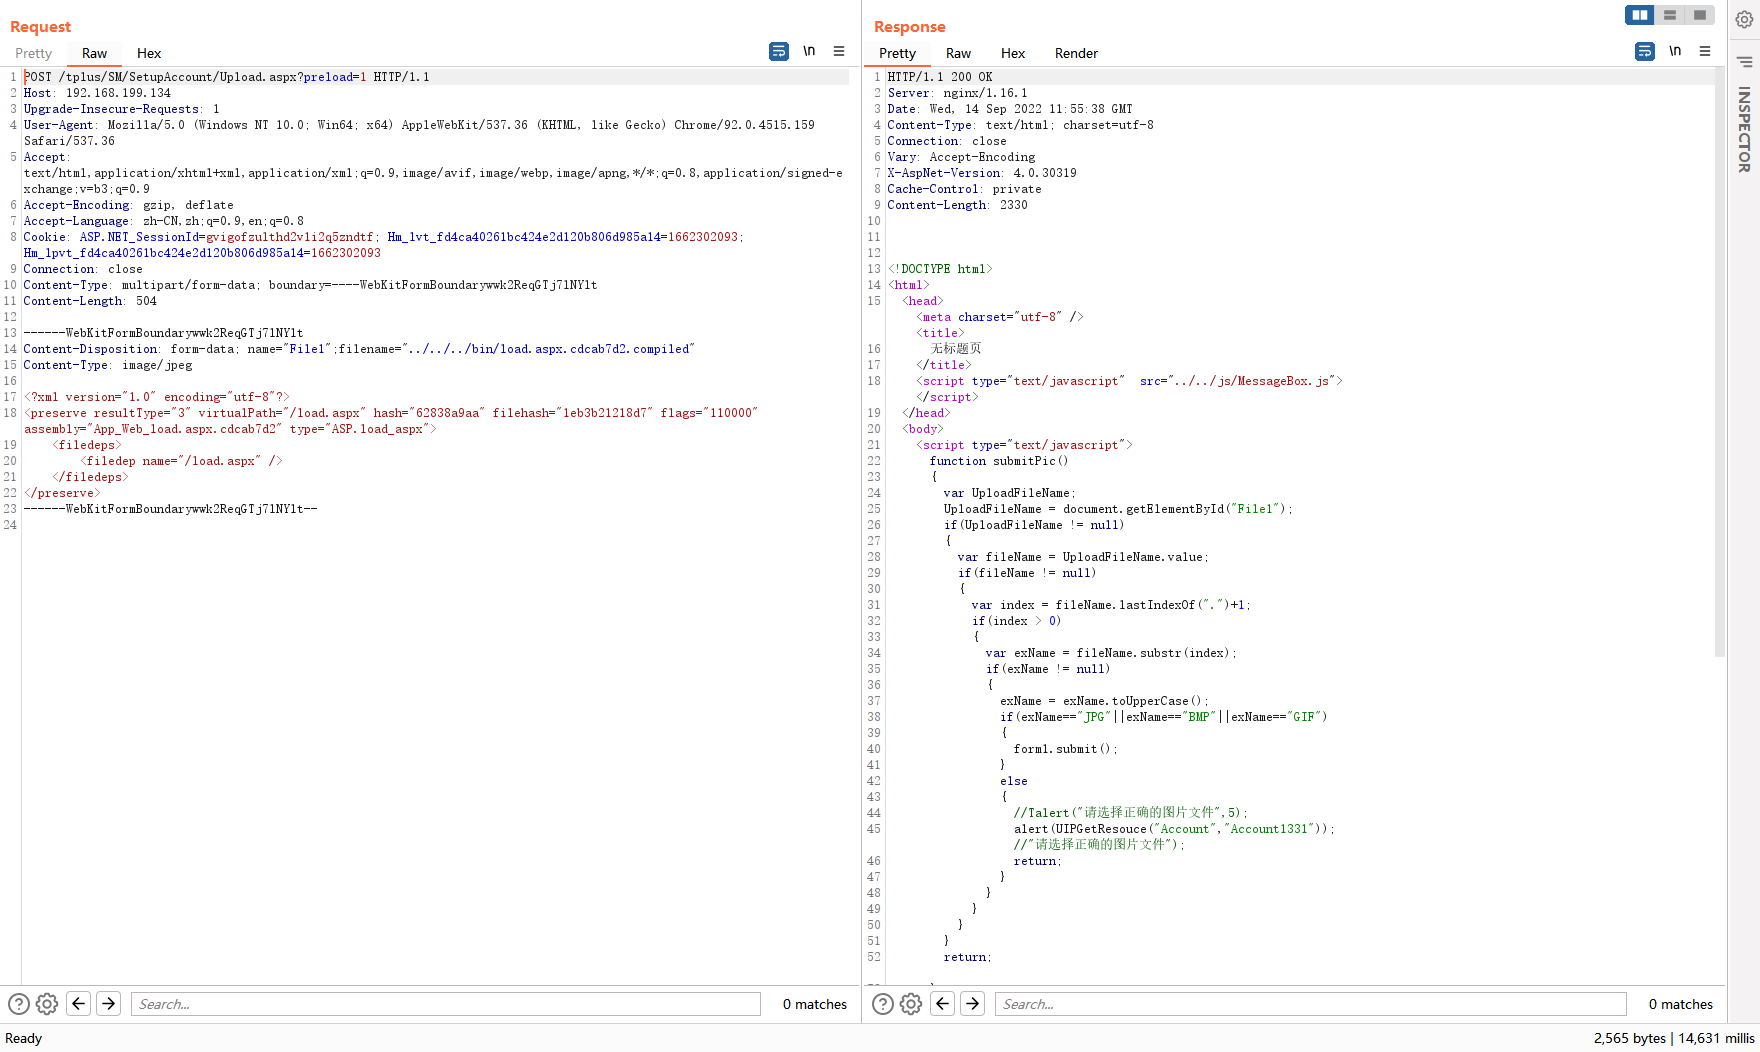
Task: Select Raw tab in Request panel
Action: click(x=94, y=53)
